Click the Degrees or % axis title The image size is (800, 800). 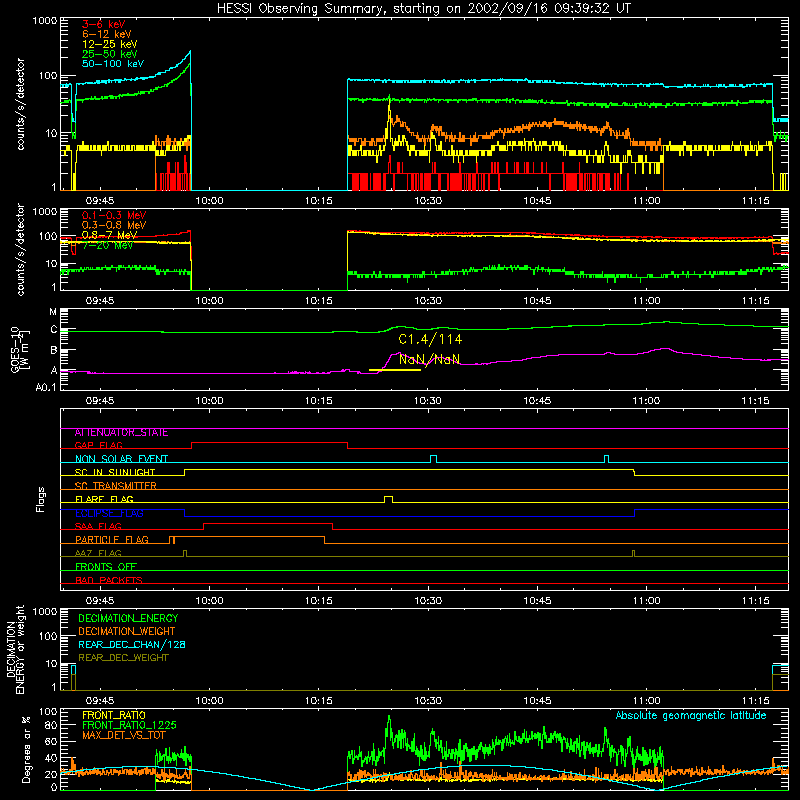26,749
